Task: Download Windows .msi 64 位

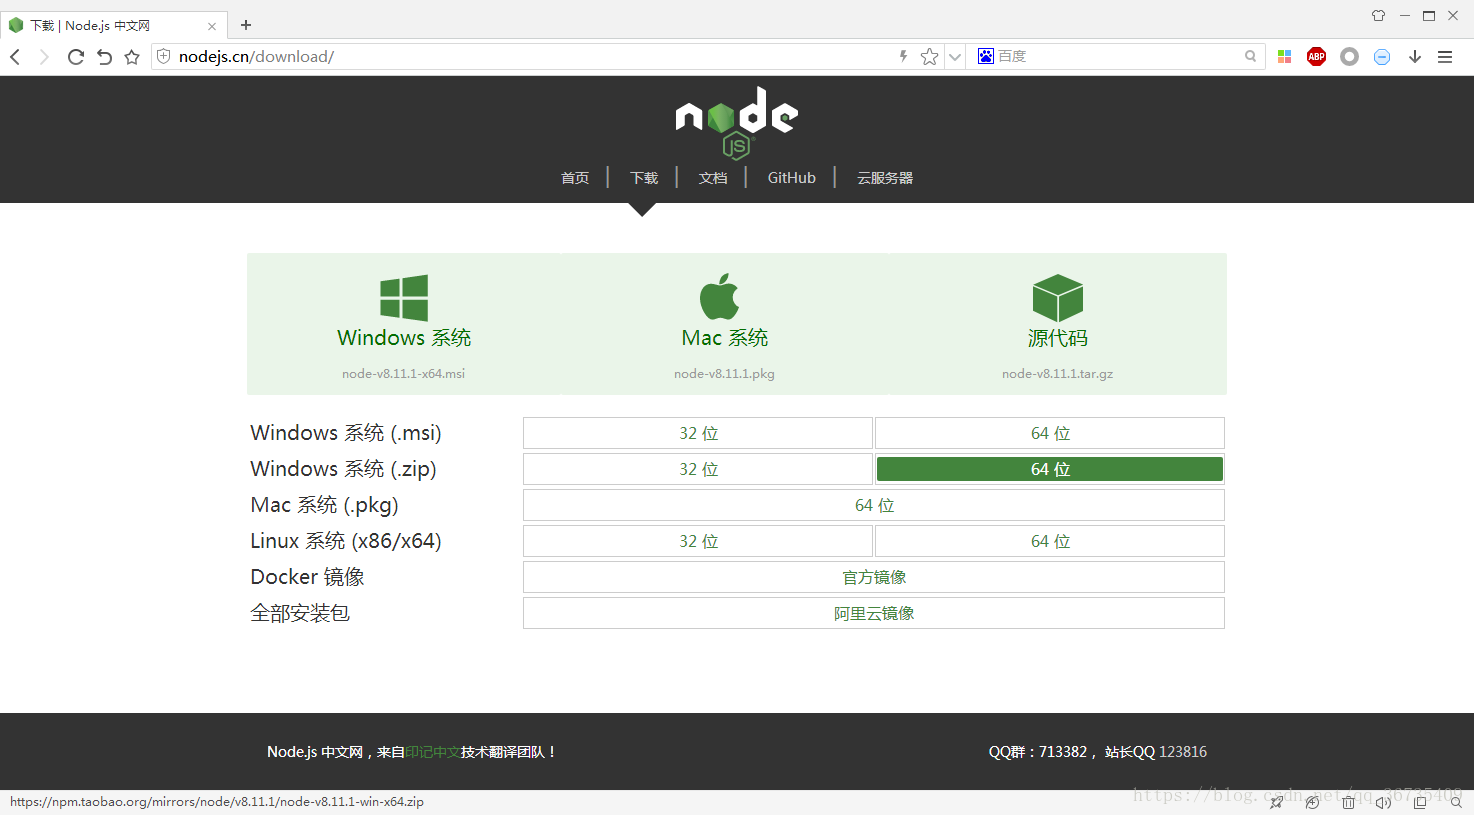Action: (1050, 433)
